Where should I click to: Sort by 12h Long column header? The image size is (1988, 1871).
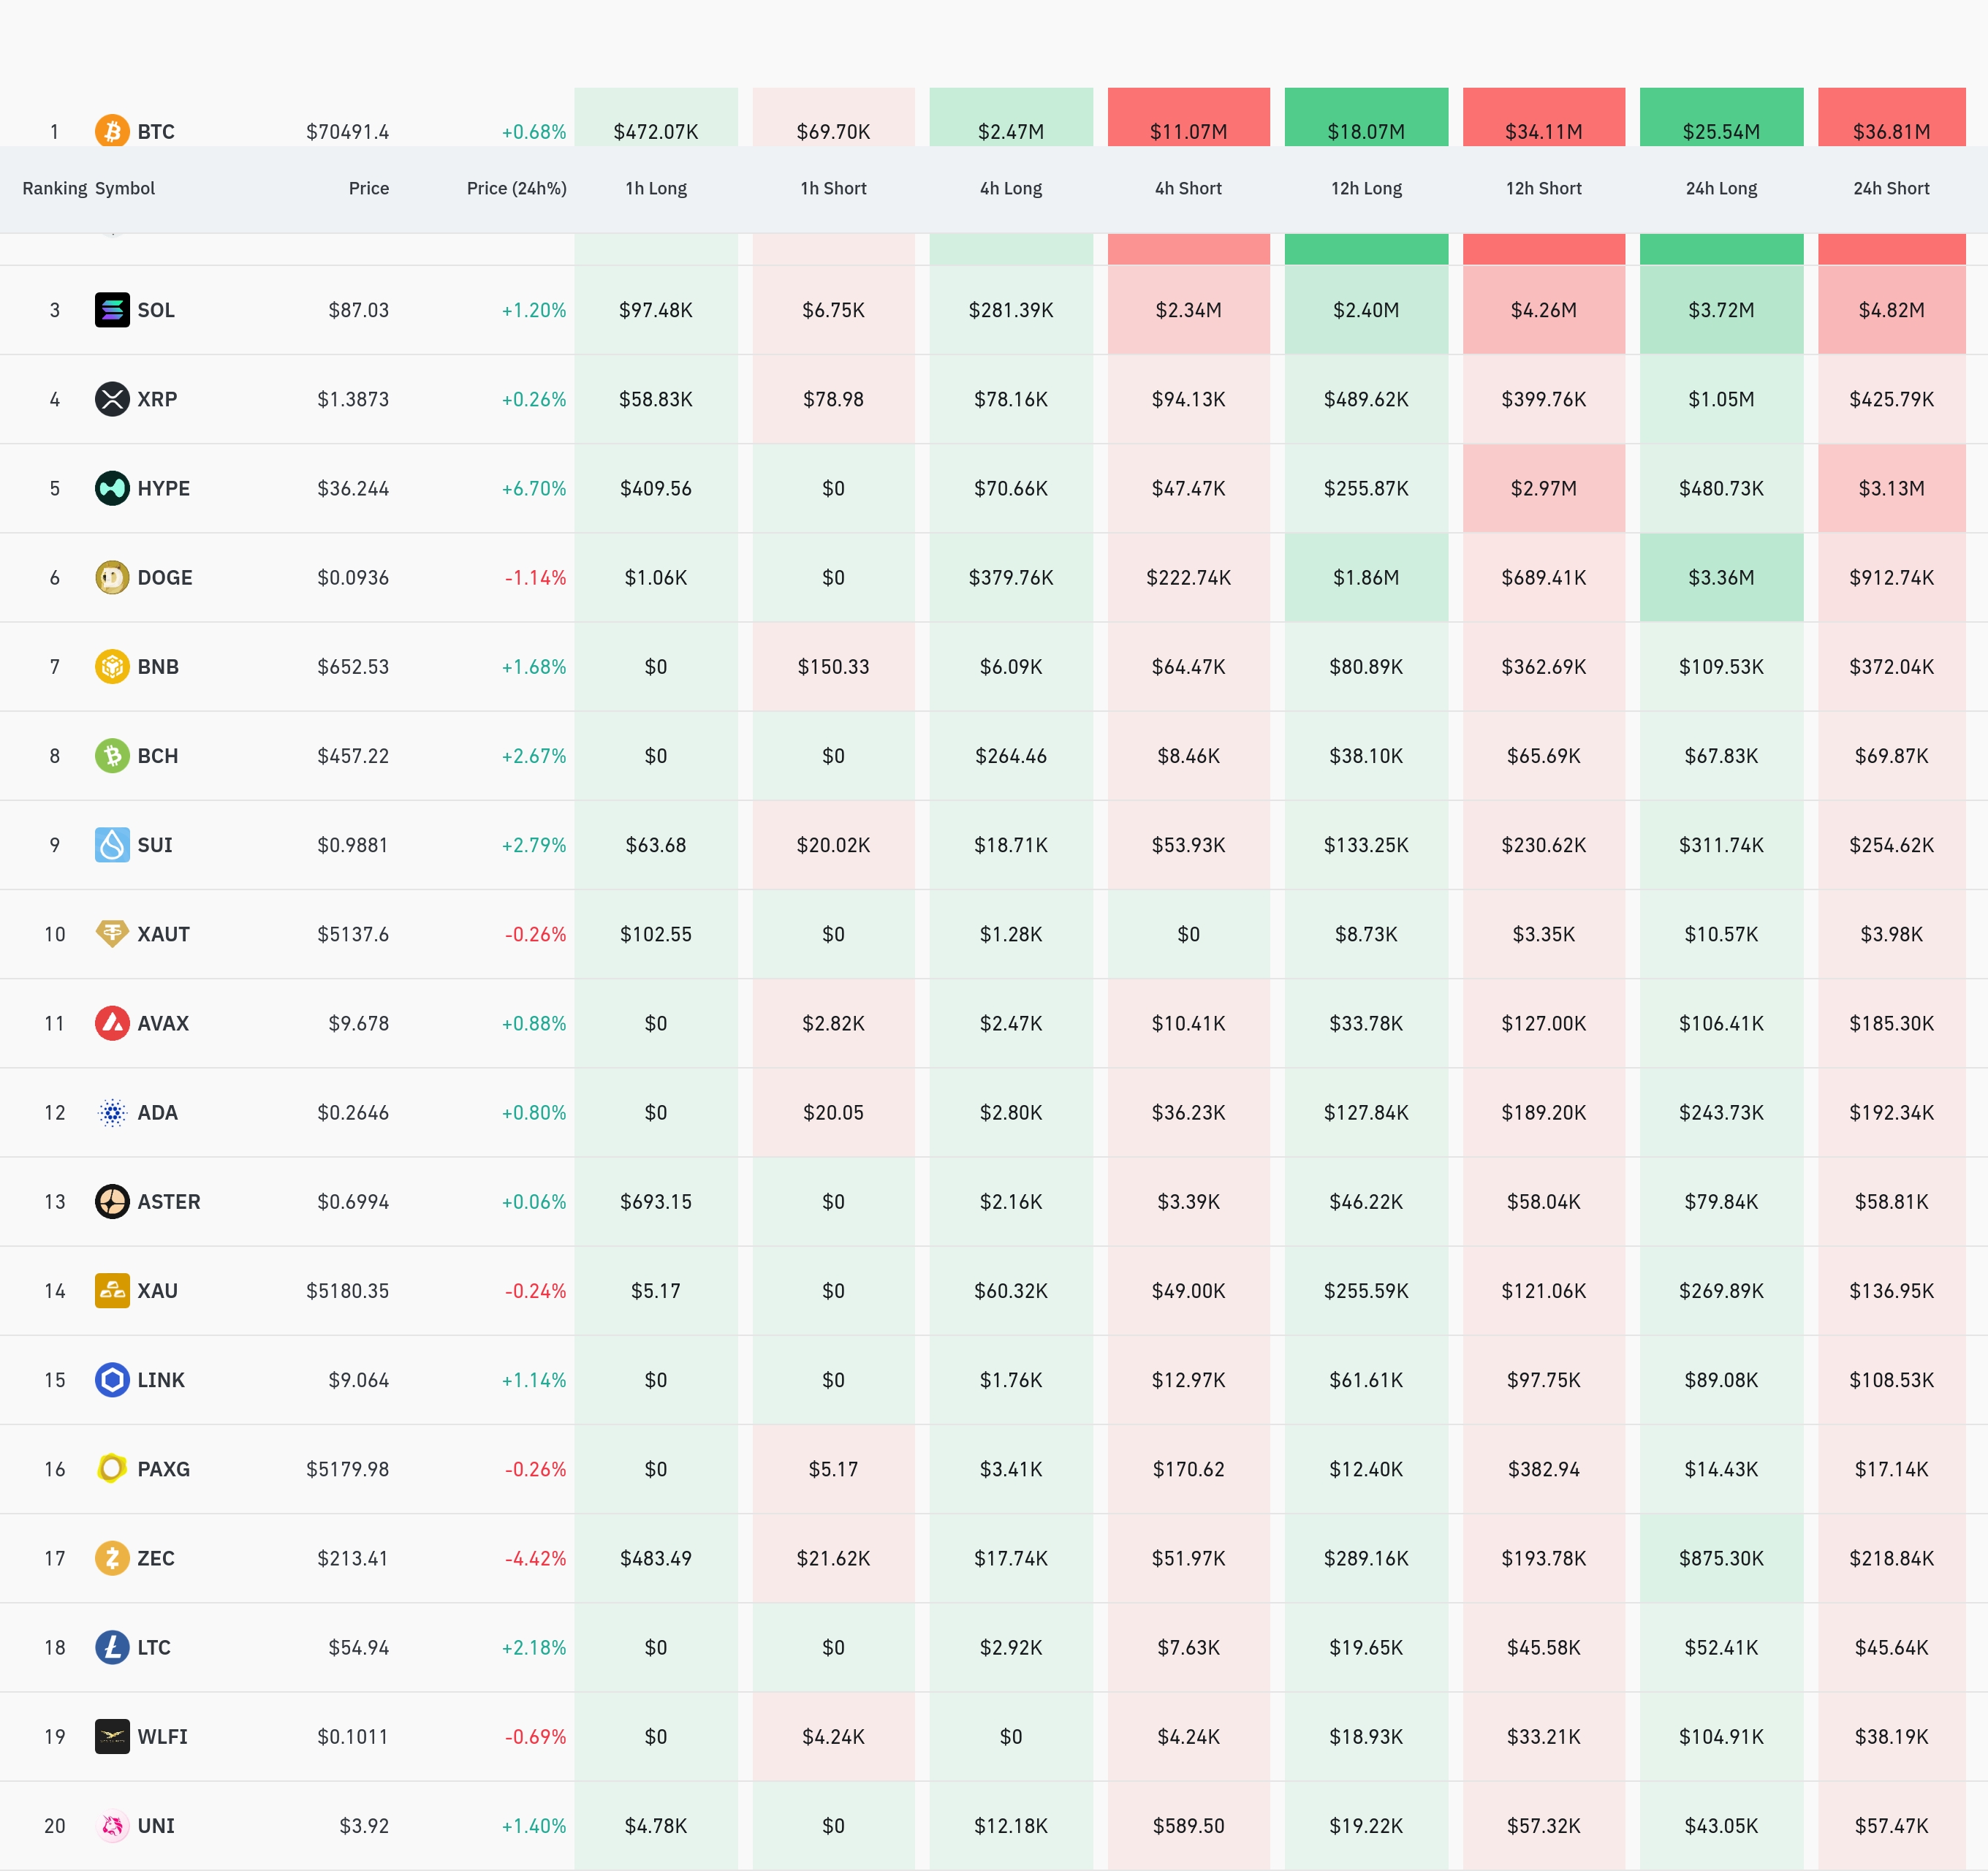(1366, 188)
